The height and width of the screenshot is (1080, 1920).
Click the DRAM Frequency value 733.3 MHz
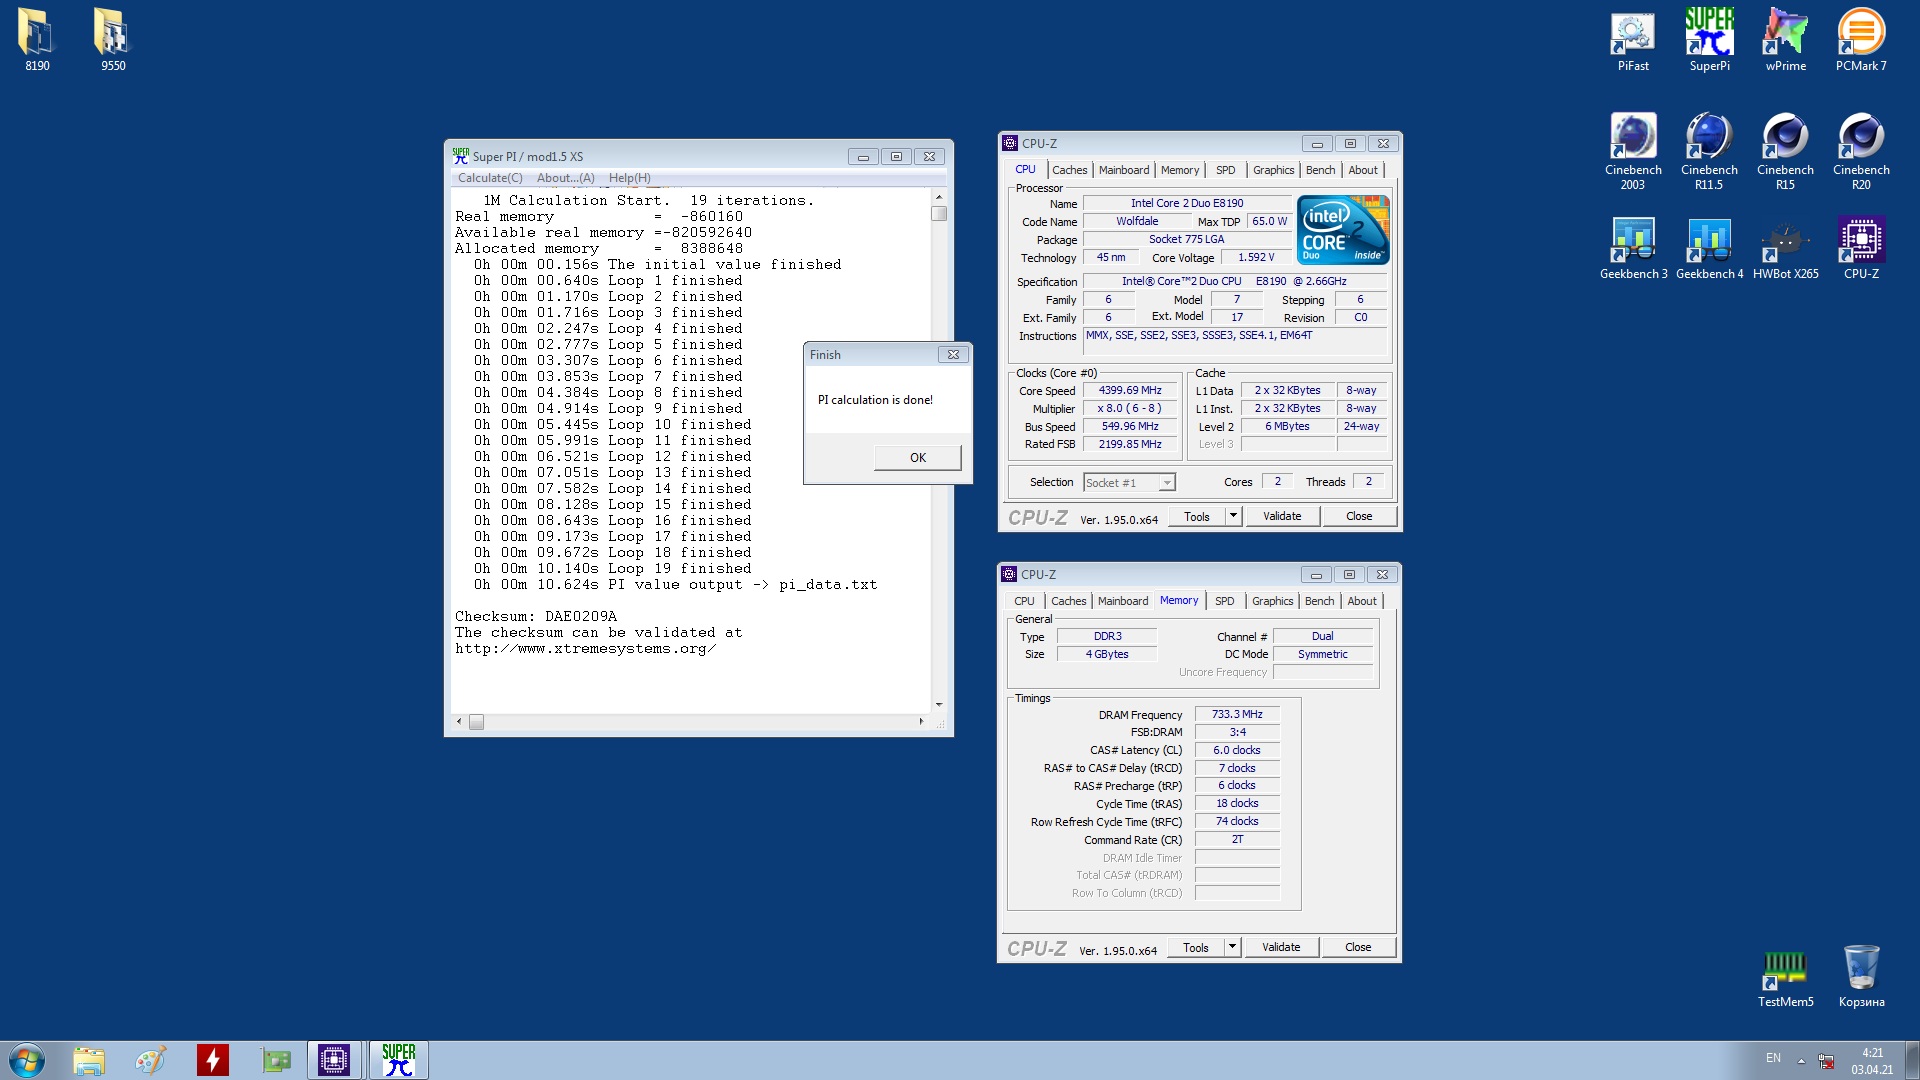(x=1237, y=715)
